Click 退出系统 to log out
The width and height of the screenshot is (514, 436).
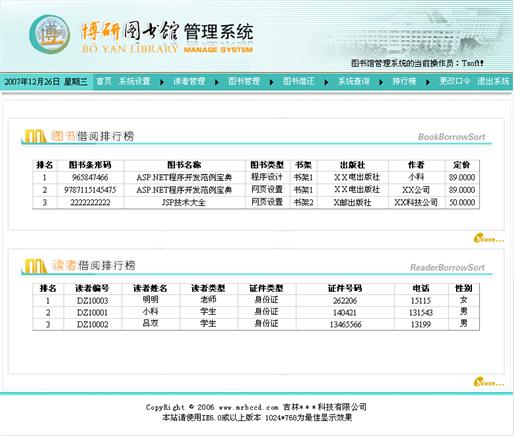coord(493,81)
